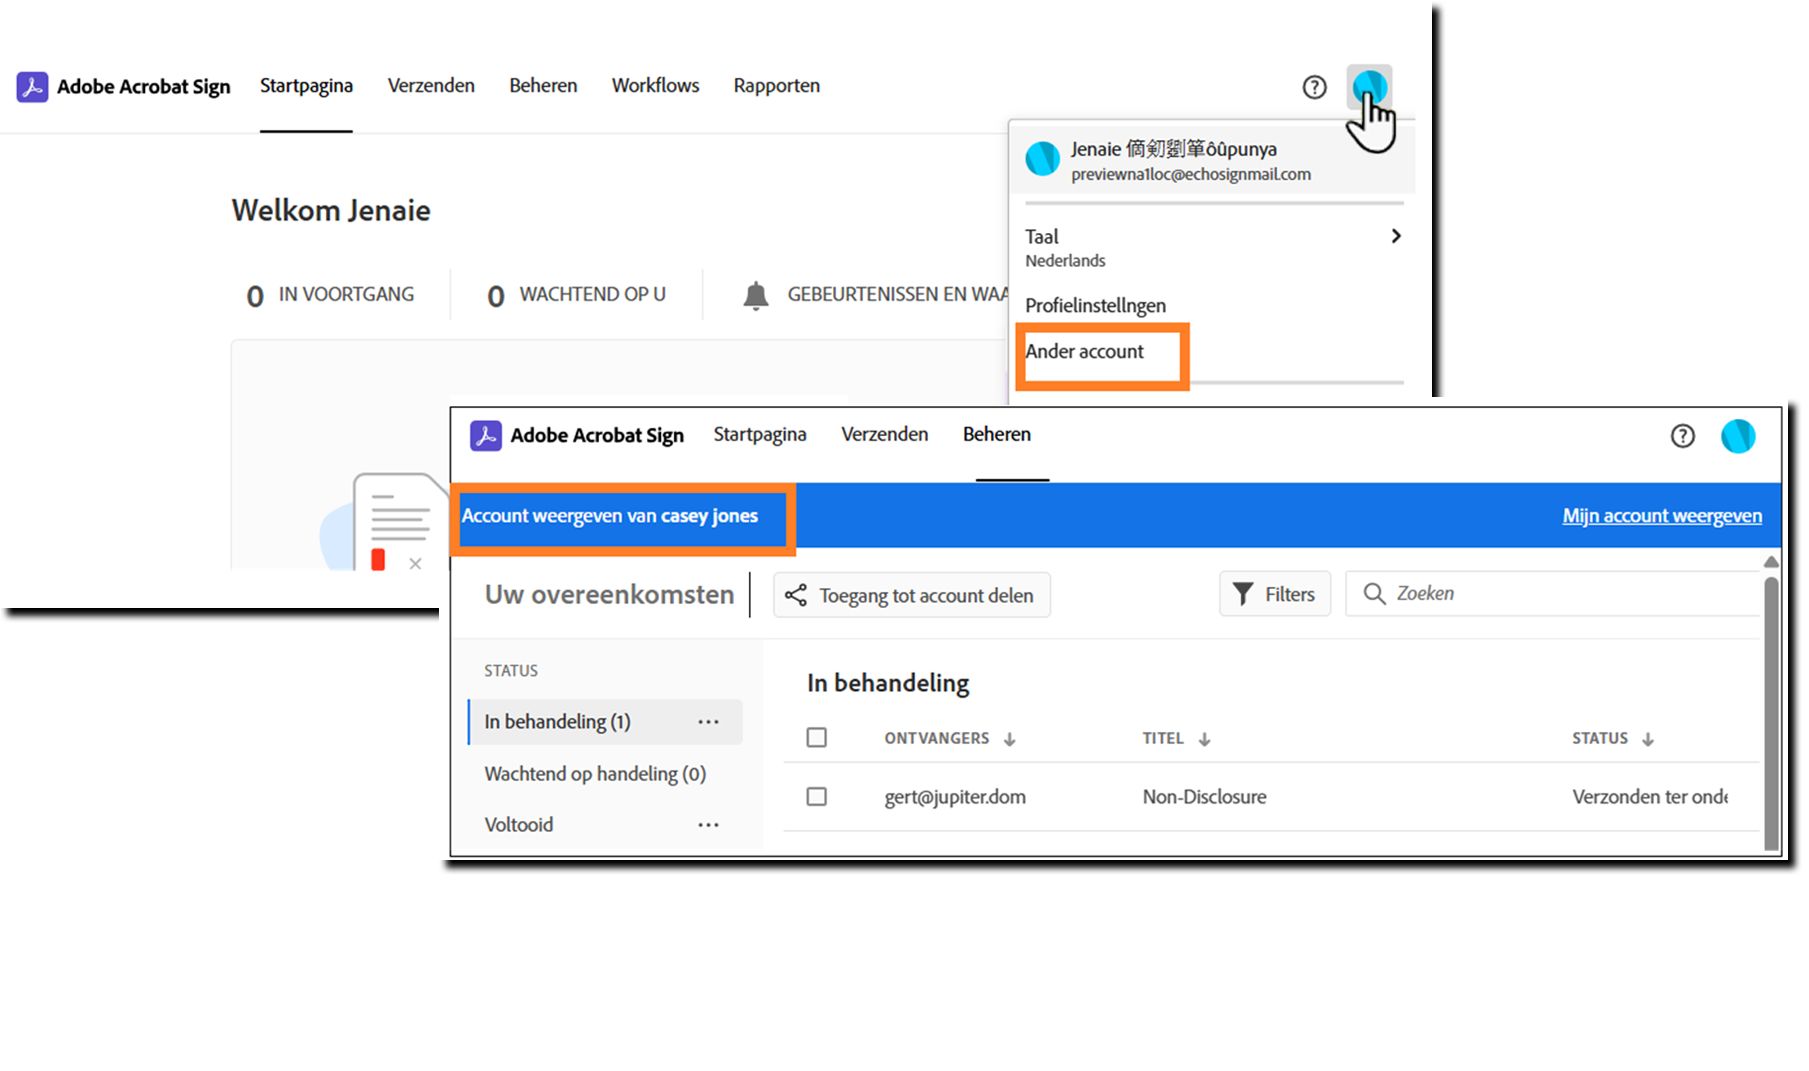Viewport: 1809px width, 1071px height.
Task: Click the Verzonden ter ondertekening status cell
Action: [1650, 797]
